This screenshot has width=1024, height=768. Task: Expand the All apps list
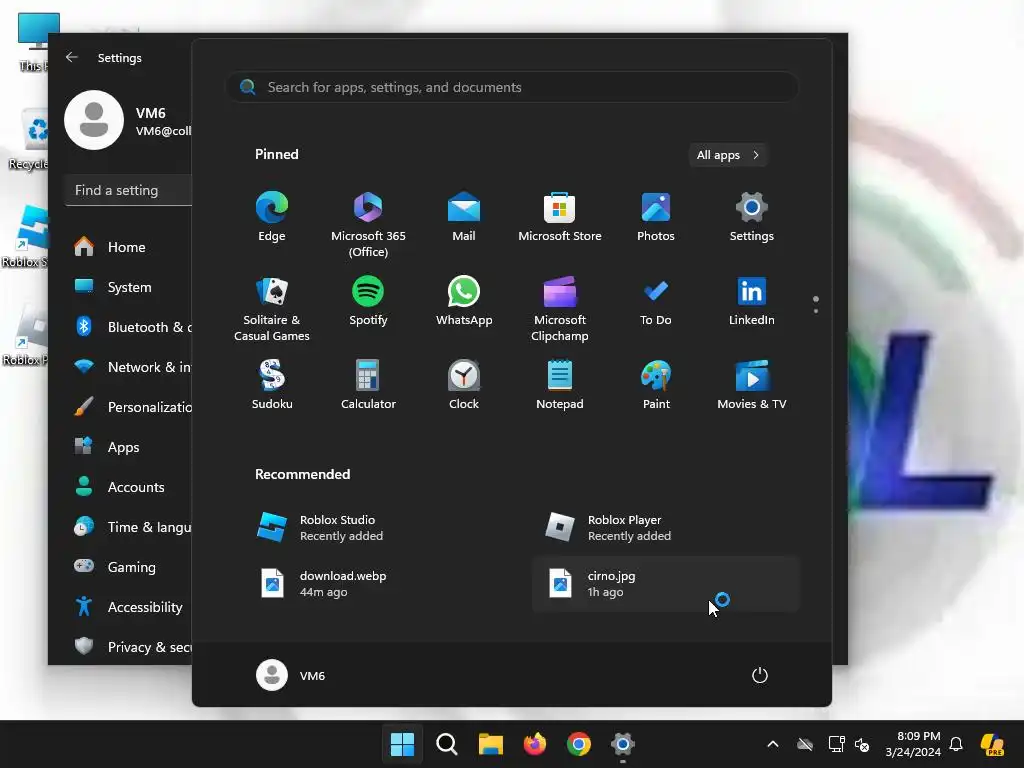point(728,155)
